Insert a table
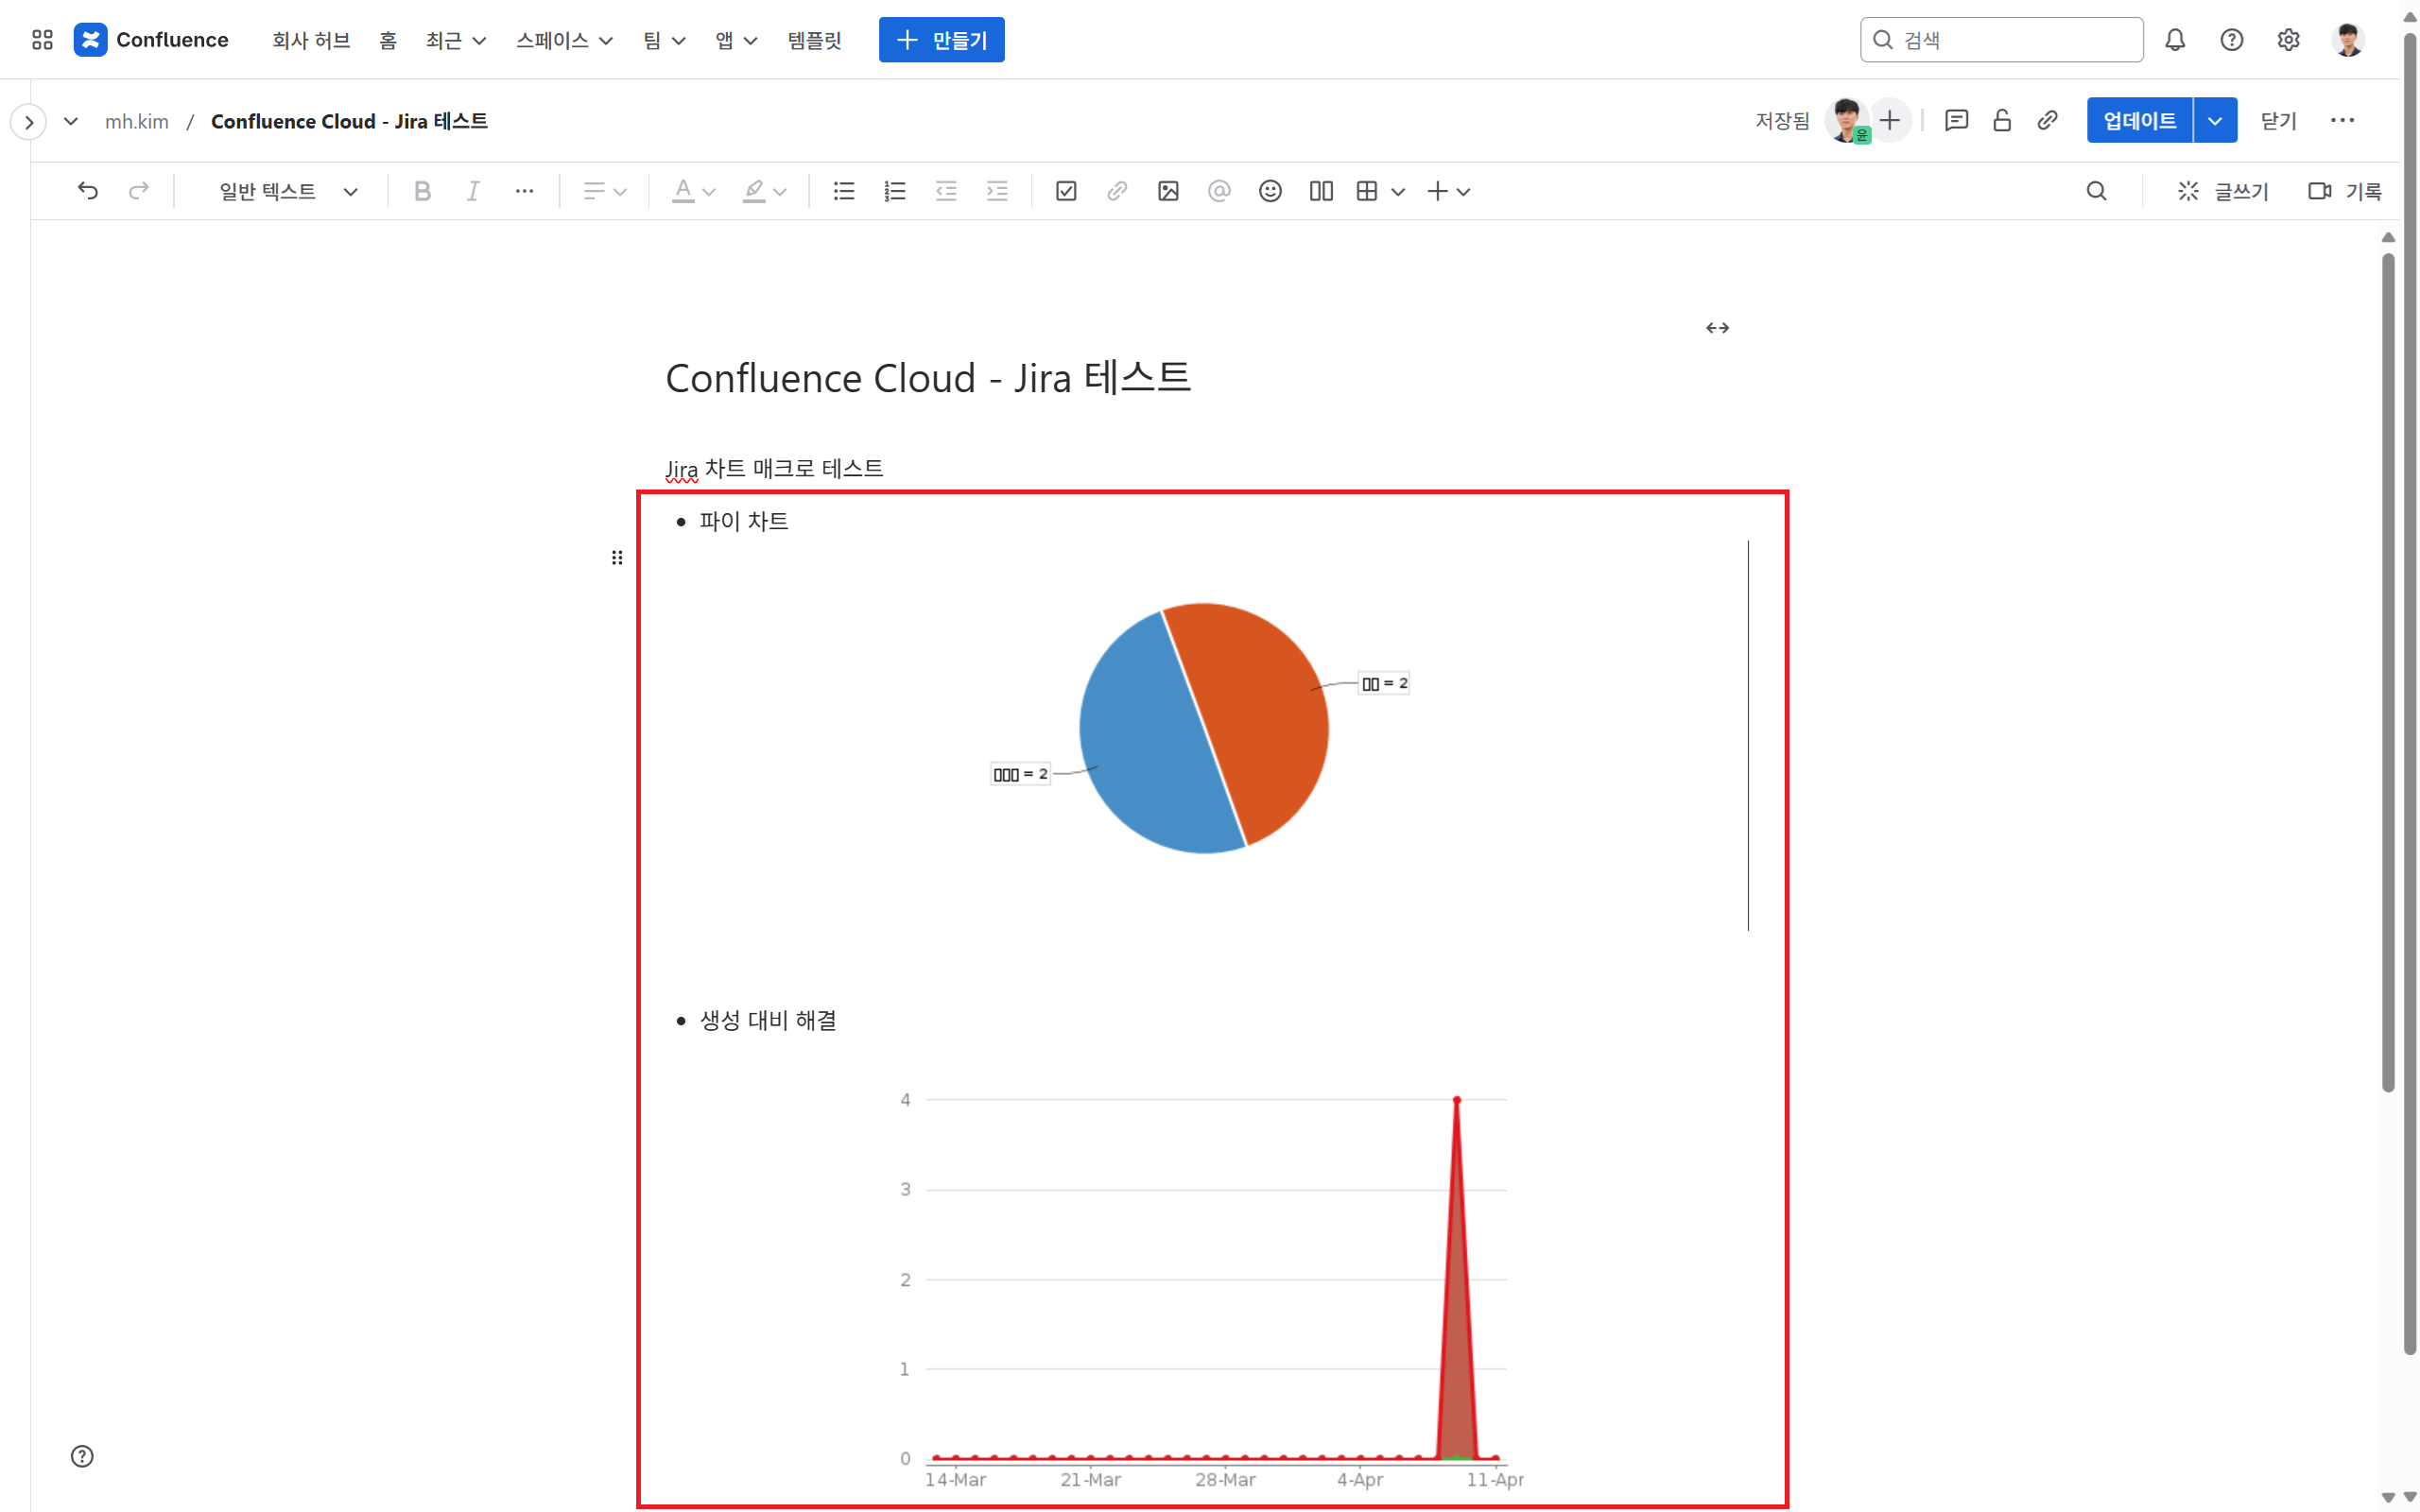The width and height of the screenshot is (2420, 1512). 1367,191
